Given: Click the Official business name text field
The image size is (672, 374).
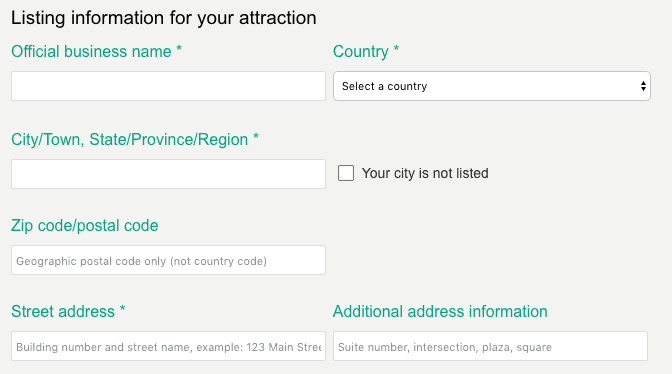Looking at the screenshot, I should click(x=168, y=86).
